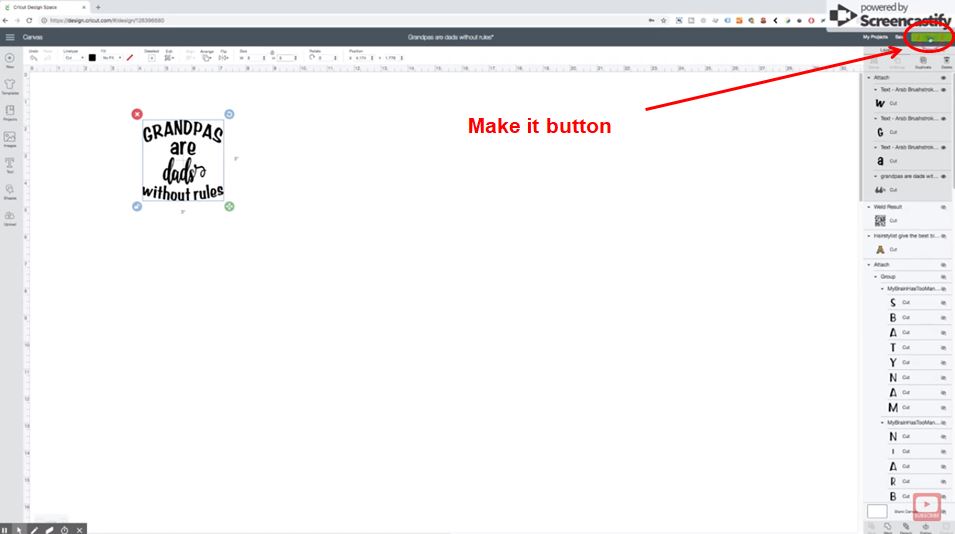Viewport: 955px width, 534px height.
Task: Click the Flatten icon at the panel bottom
Action: coord(926,527)
